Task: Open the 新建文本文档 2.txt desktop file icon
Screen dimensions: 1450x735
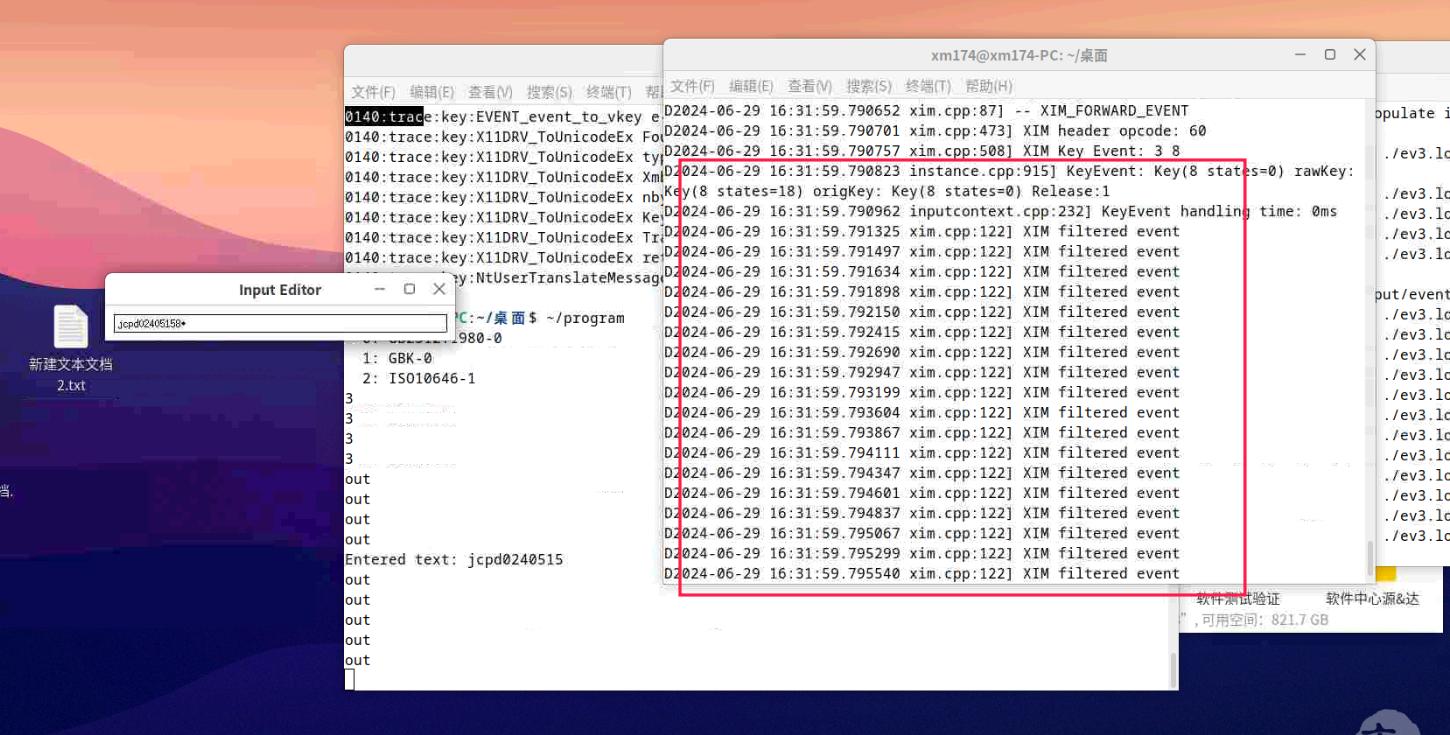Action: 70,348
